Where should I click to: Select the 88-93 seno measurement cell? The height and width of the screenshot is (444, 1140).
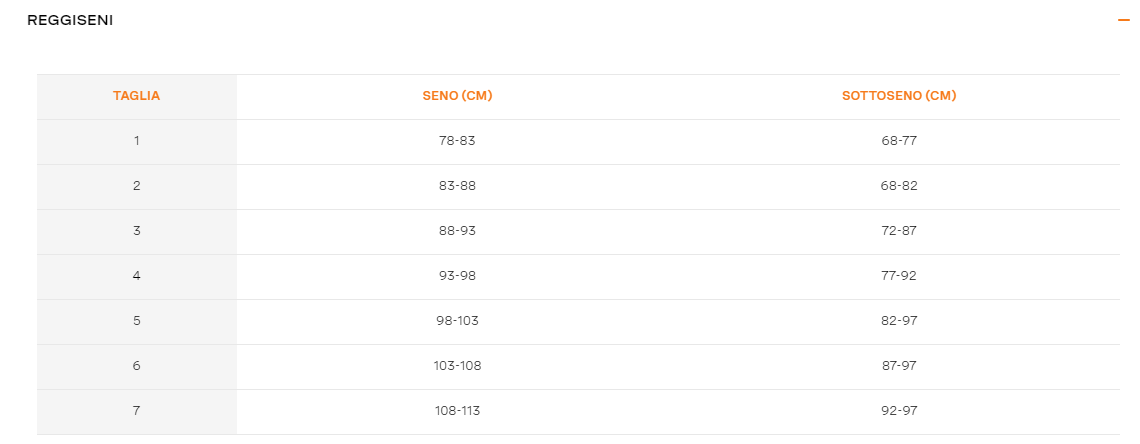(457, 231)
